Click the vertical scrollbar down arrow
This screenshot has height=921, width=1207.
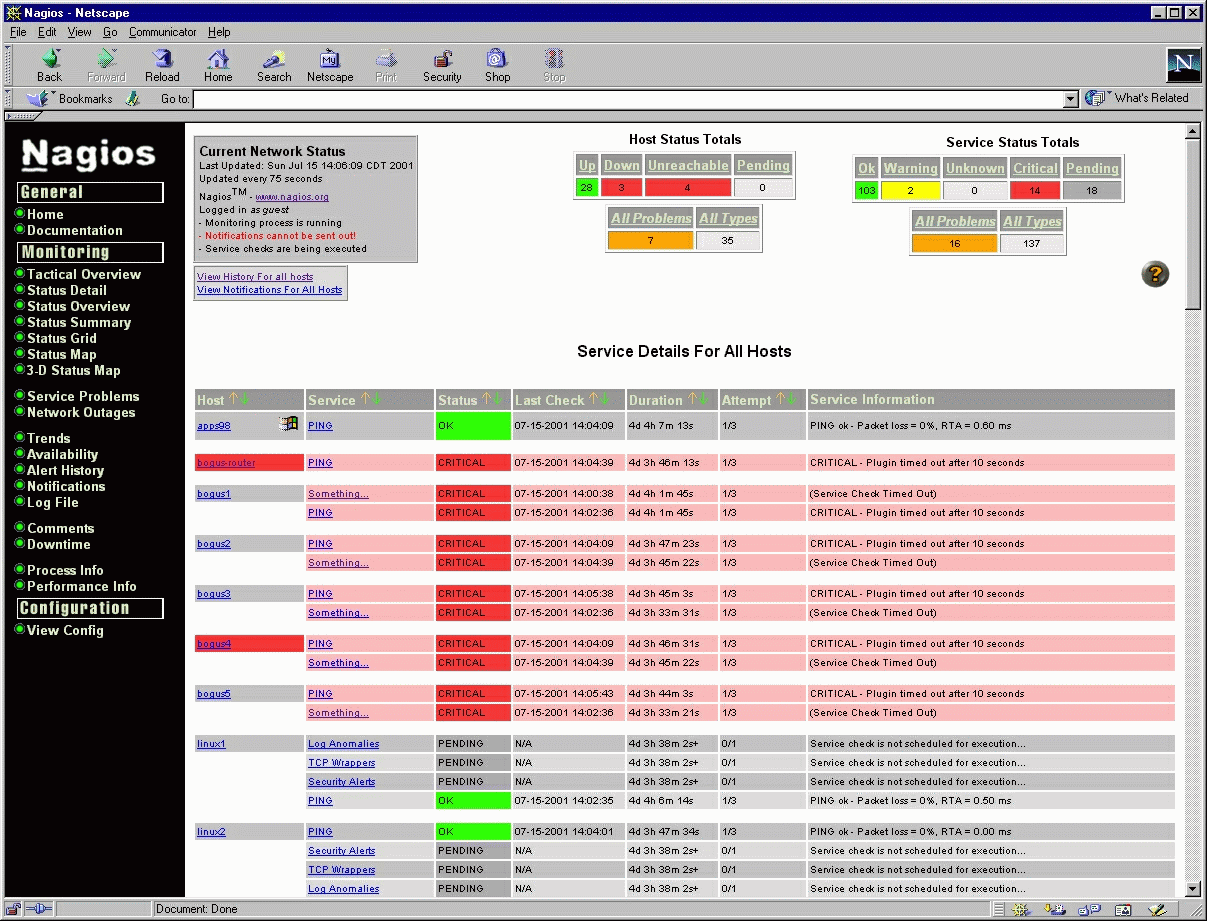pyautogui.click(x=1192, y=888)
